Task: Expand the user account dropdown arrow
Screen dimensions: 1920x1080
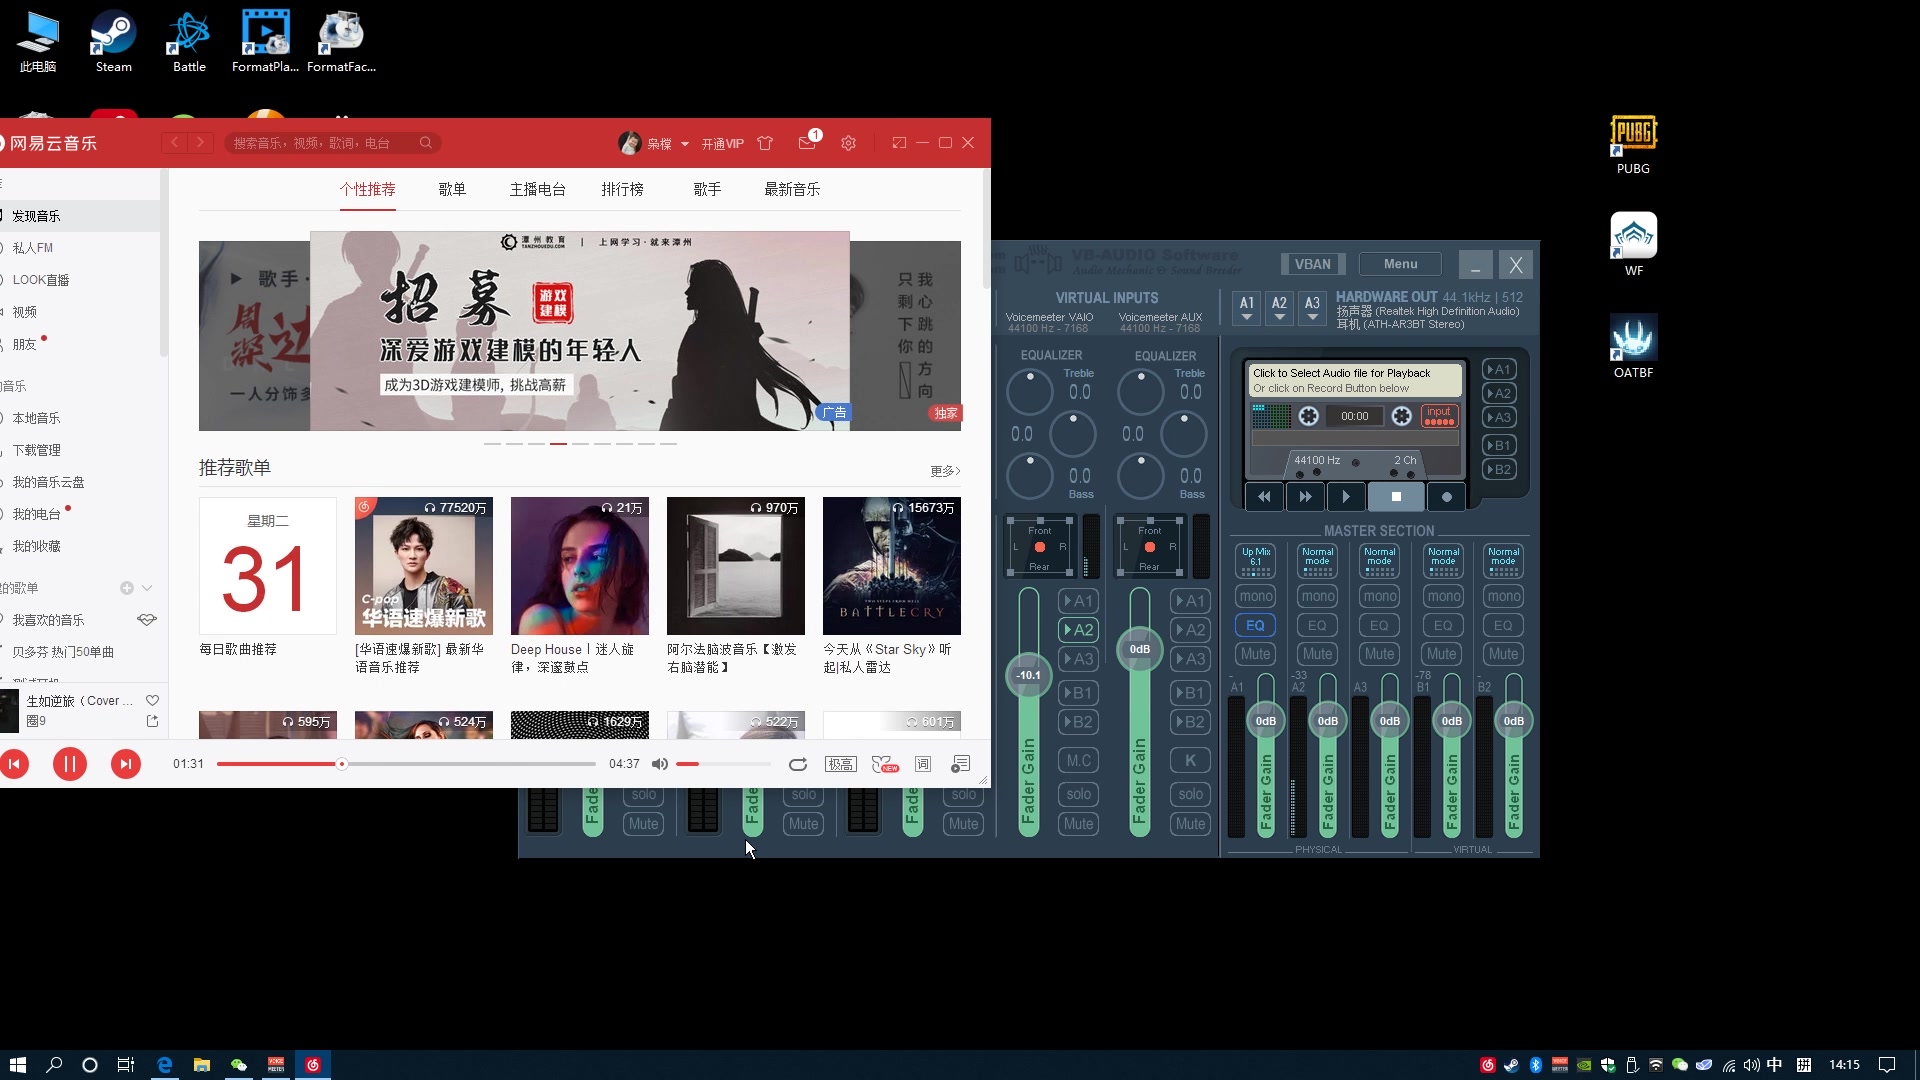Action: coord(685,144)
